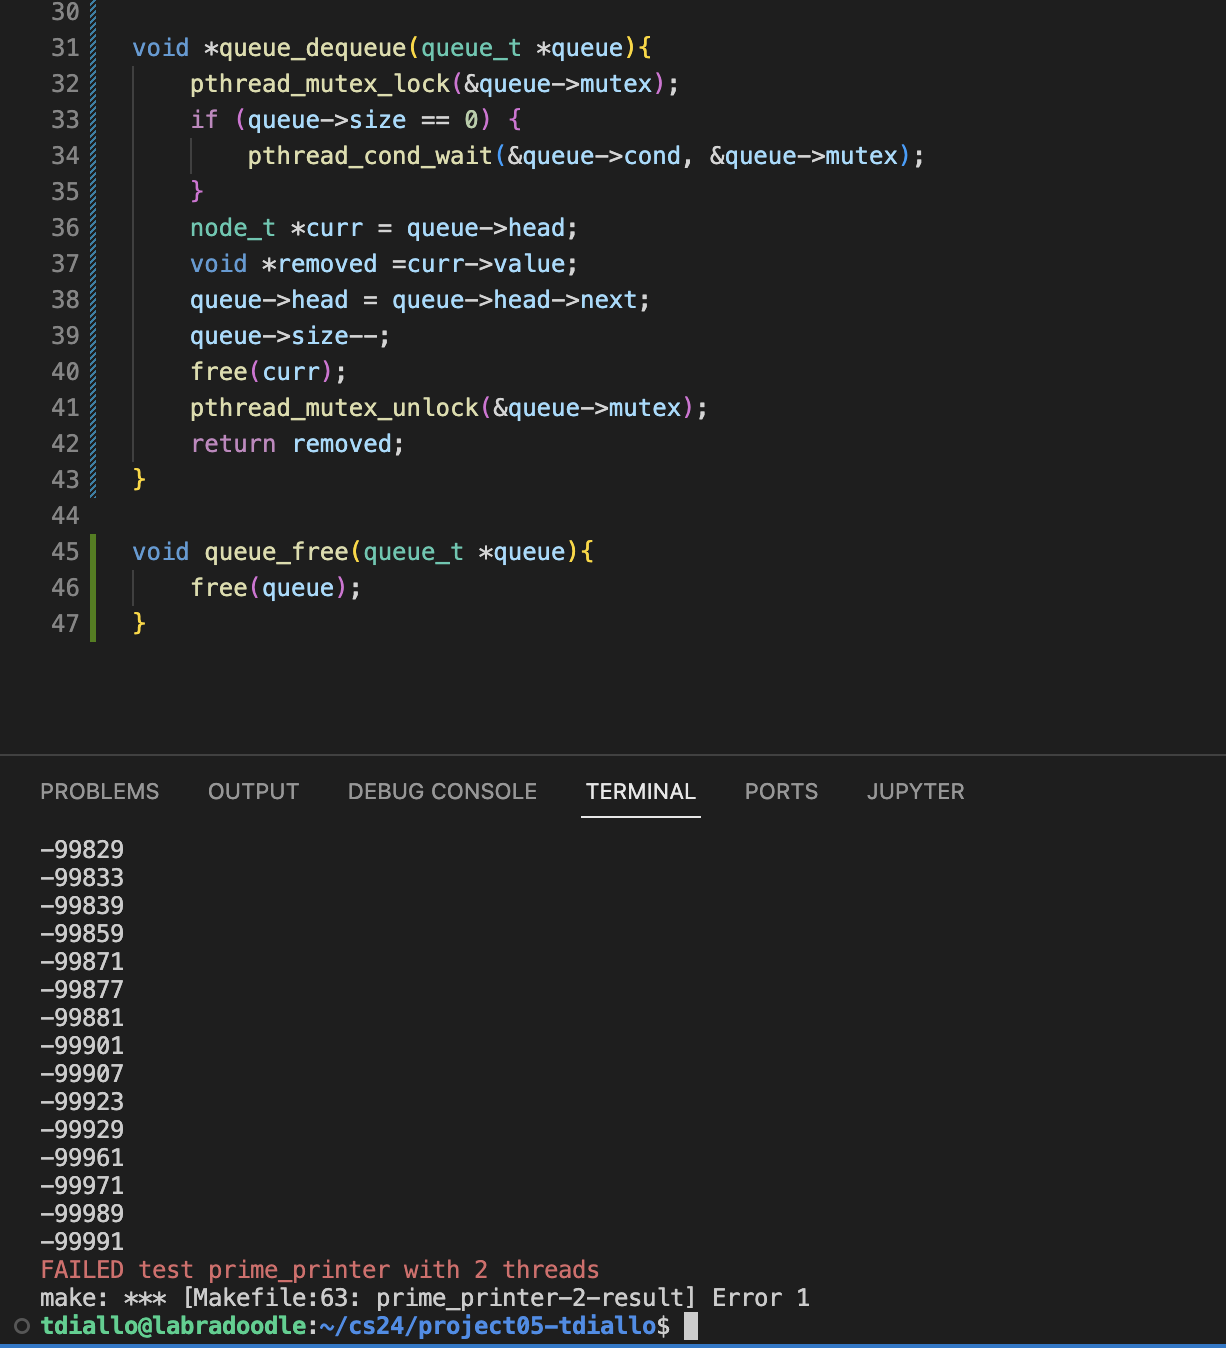Click the divider between editor and terminal panel
The image size is (1226, 1348).
pyautogui.click(x=613, y=755)
